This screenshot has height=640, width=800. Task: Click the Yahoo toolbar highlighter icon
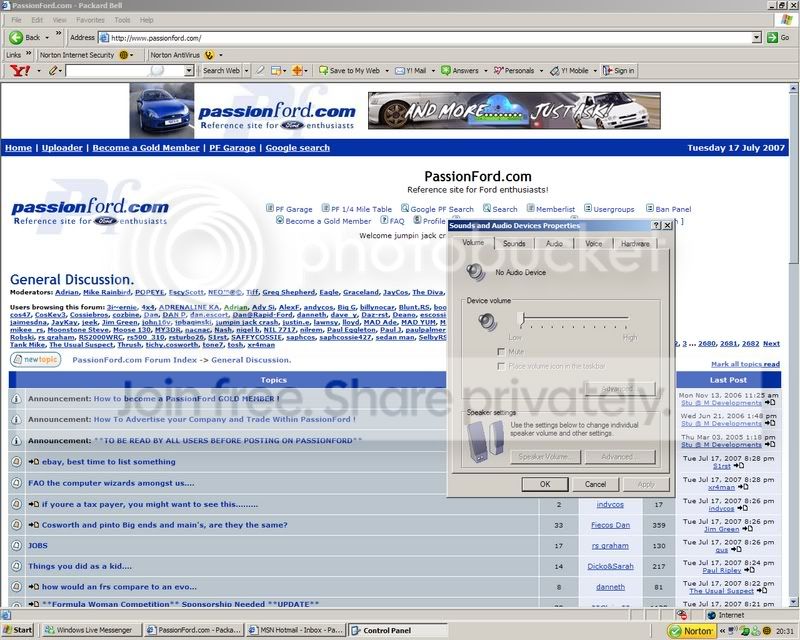coord(260,70)
